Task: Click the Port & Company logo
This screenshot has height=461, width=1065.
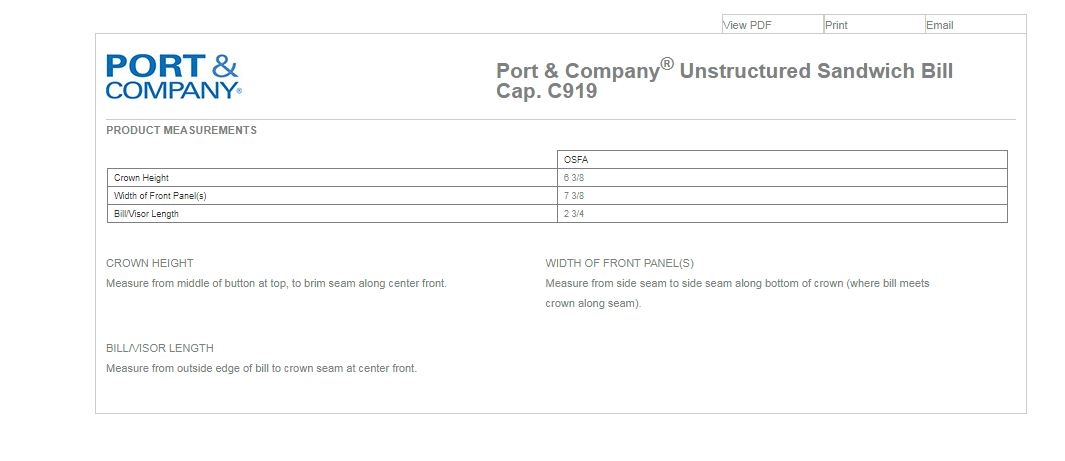Action: (x=173, y=77)
